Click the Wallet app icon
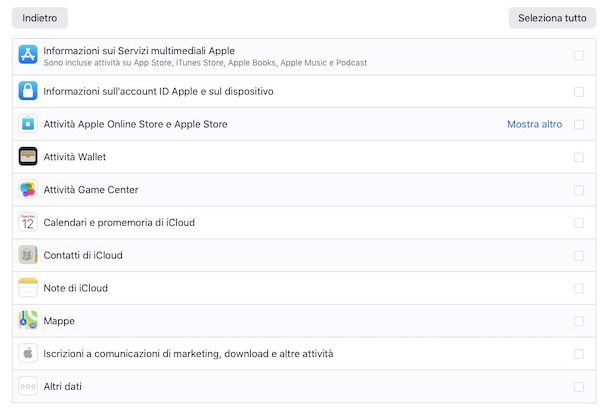The width and height of the screenshot is (610, 415). (28, 156)
